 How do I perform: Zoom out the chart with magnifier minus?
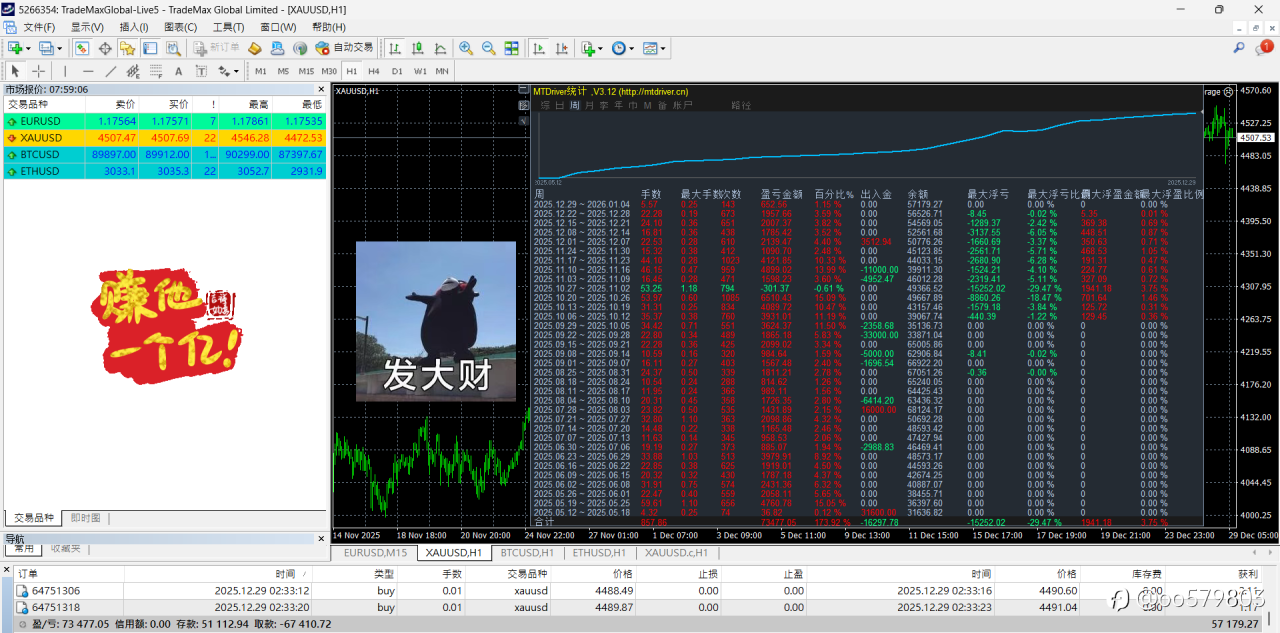pyautogui.click(x=488, y=47)
